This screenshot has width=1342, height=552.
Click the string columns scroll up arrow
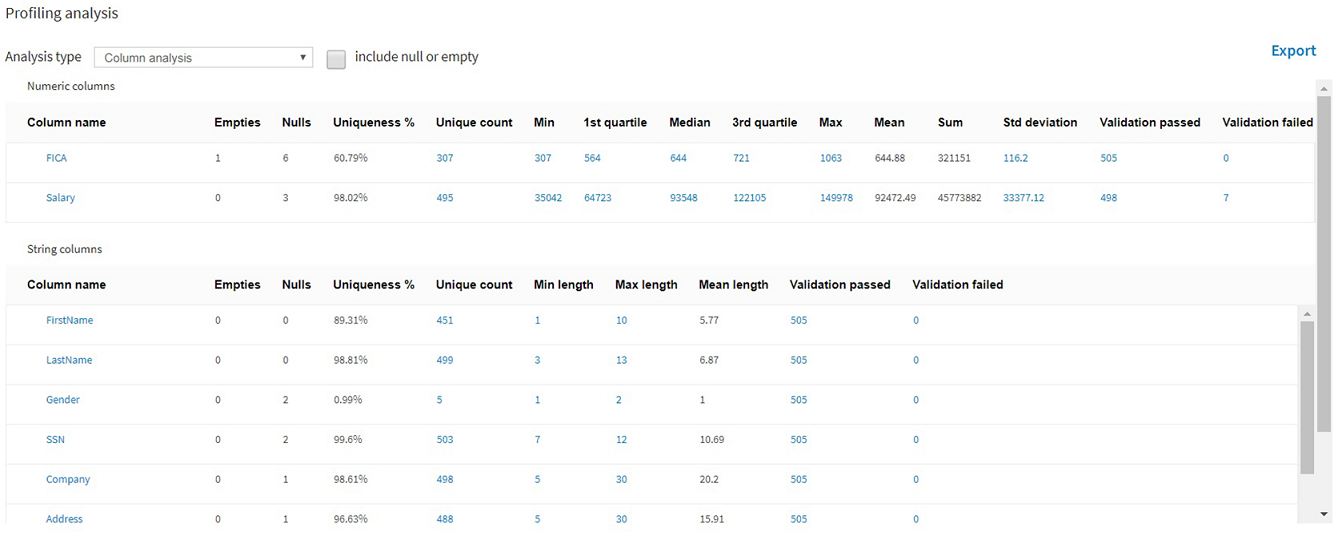click(1307, 314)
